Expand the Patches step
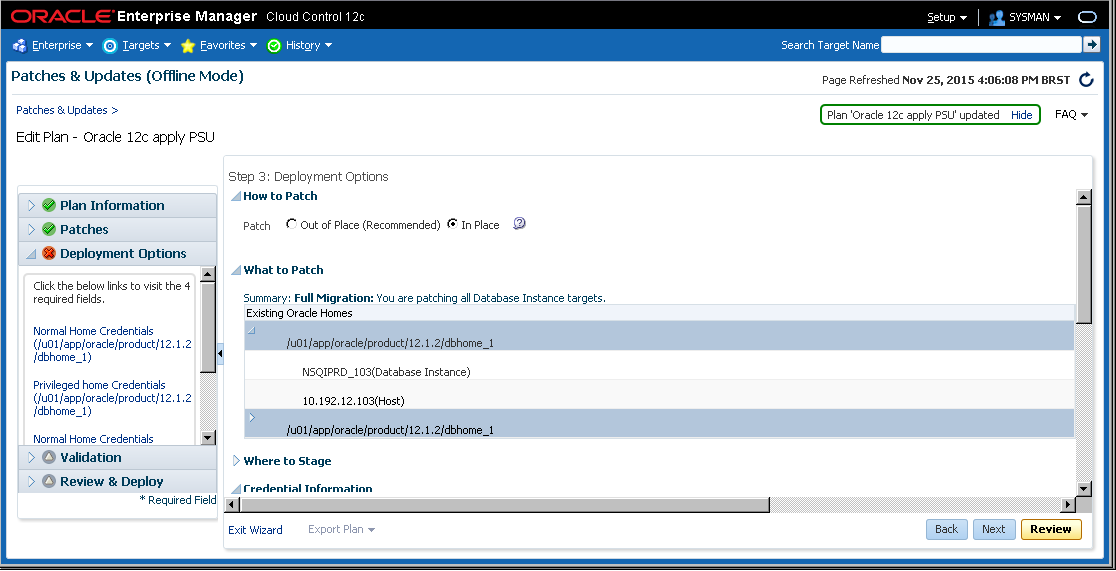This screenshot has width=1116, height=571. pos(31,229)
